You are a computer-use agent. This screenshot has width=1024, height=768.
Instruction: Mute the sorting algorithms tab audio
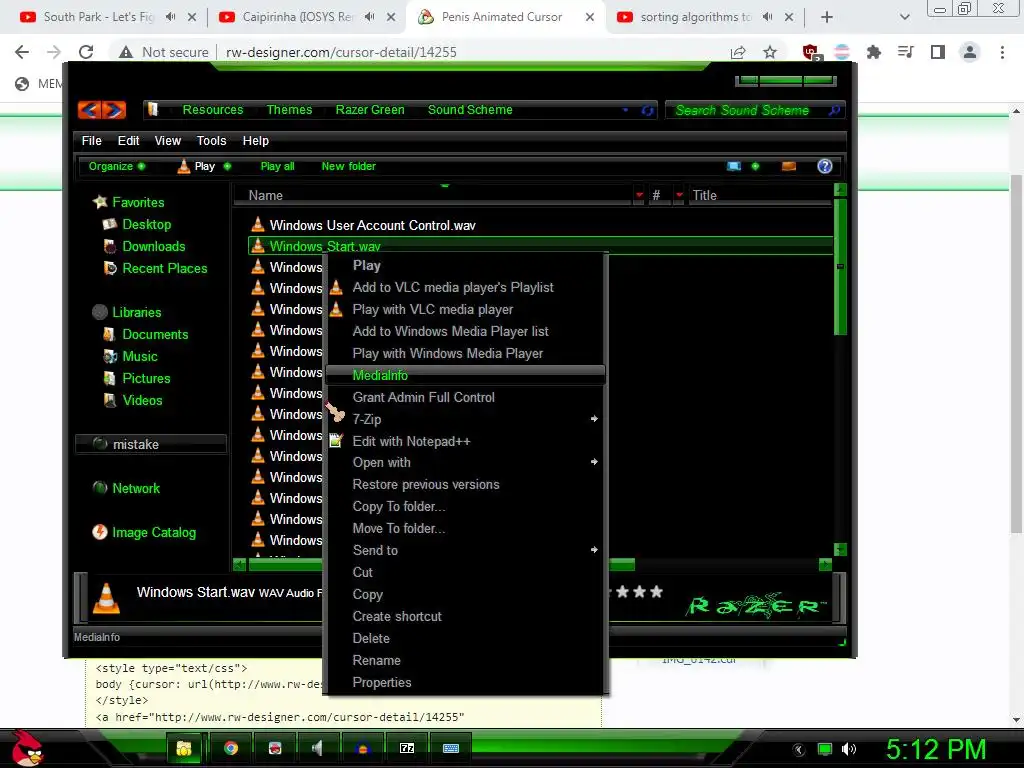(x=767, y=17)
